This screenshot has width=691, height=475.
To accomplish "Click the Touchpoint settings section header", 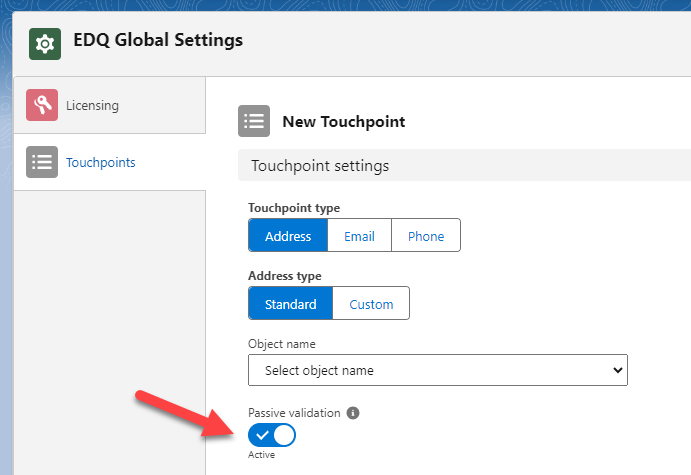I will click(x=320, y=165).
